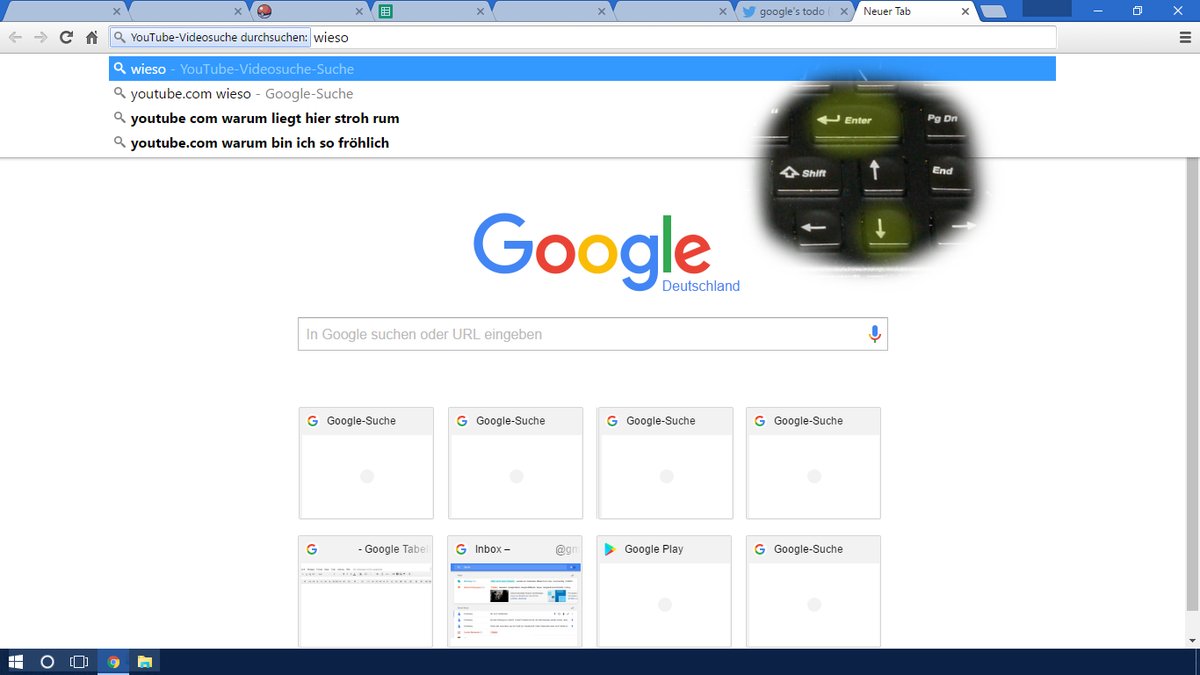Close the green spreadsheet tab
This screenshot has width=1200, height=675.
480,12
